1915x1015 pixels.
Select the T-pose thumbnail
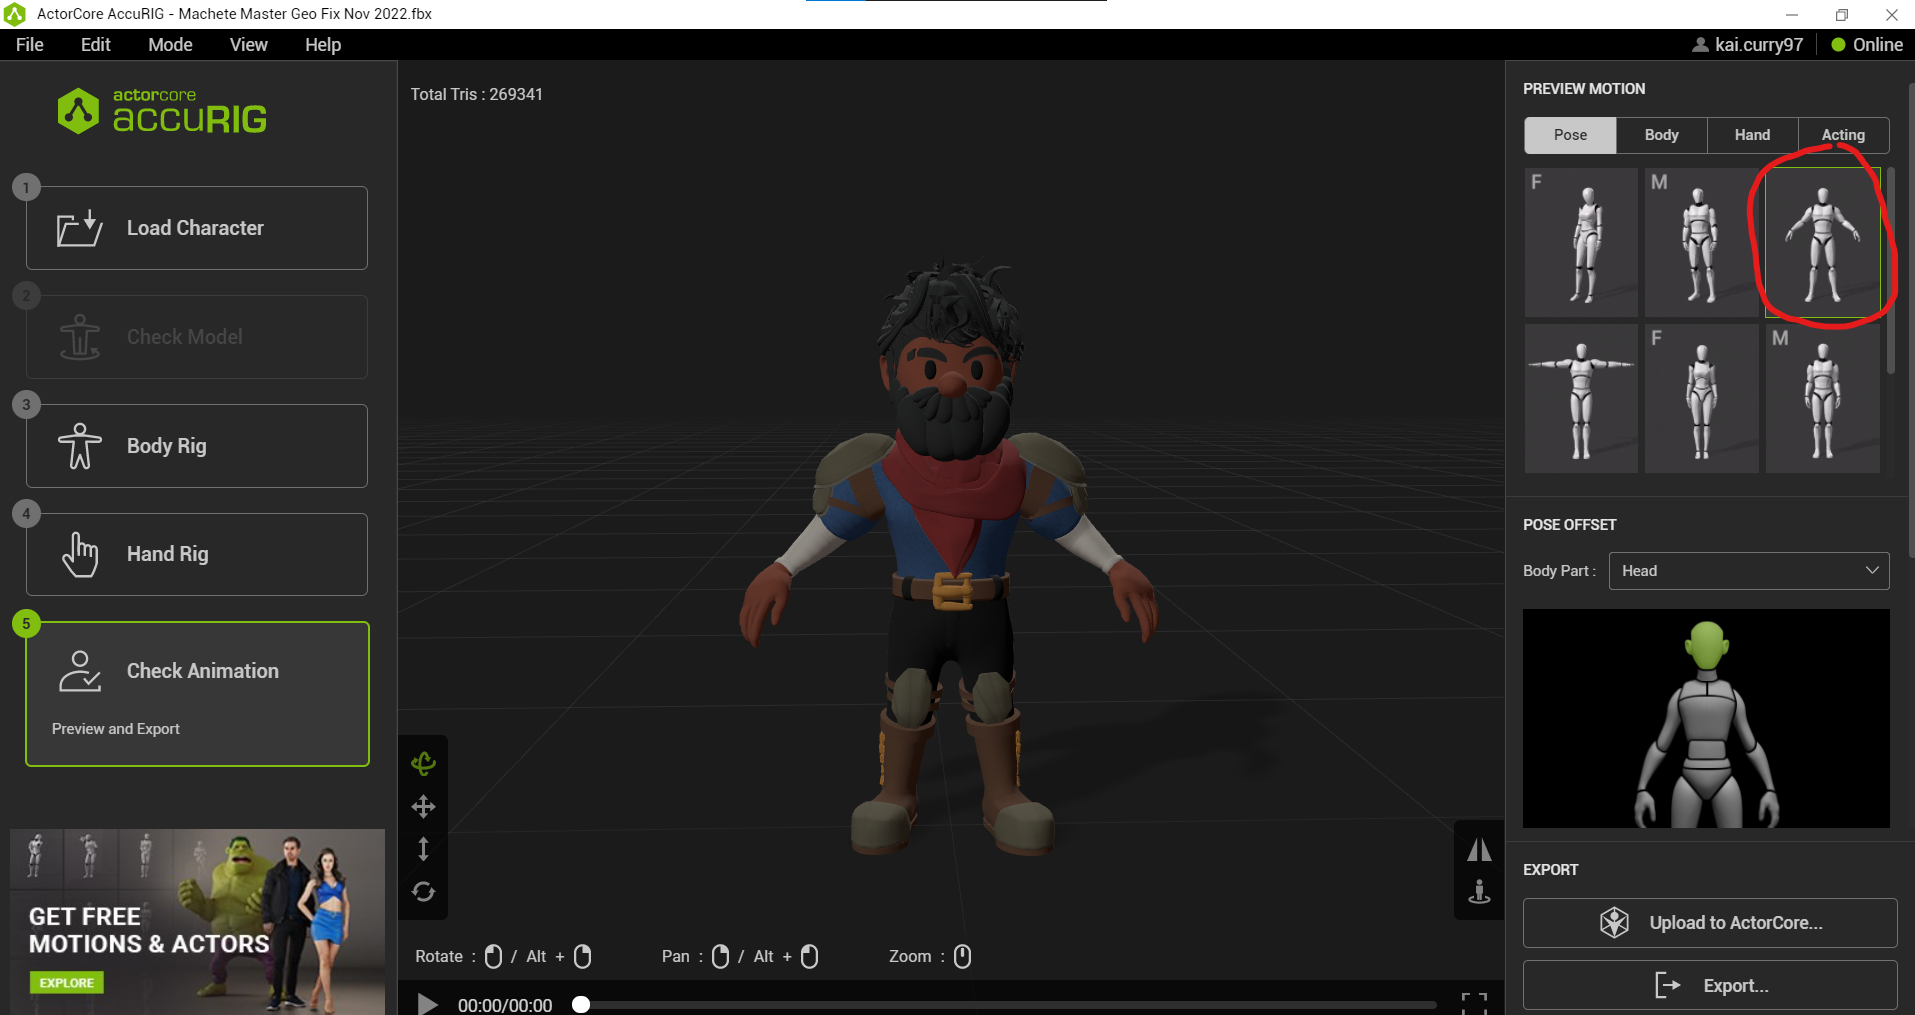[1581, 398]
